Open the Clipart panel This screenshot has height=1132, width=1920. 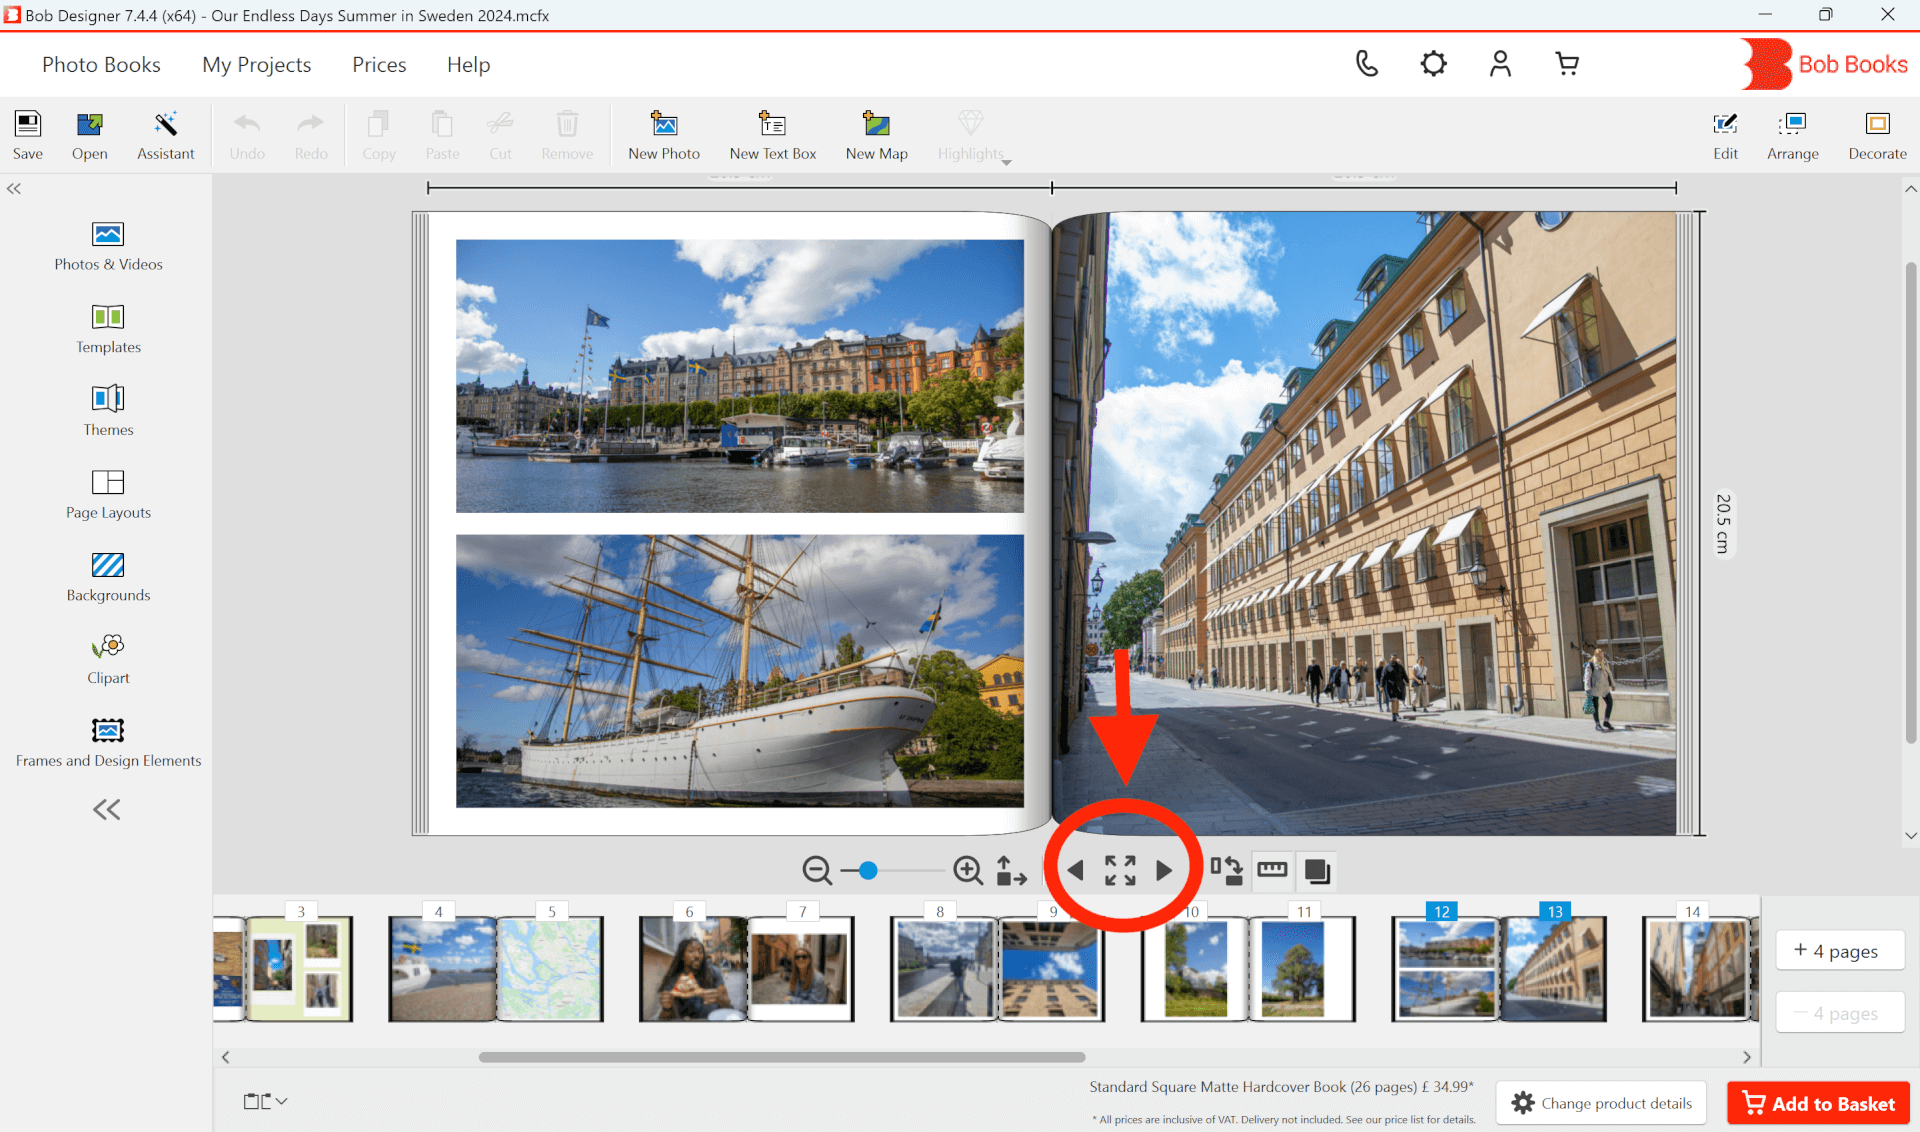(x=108, y=659)
